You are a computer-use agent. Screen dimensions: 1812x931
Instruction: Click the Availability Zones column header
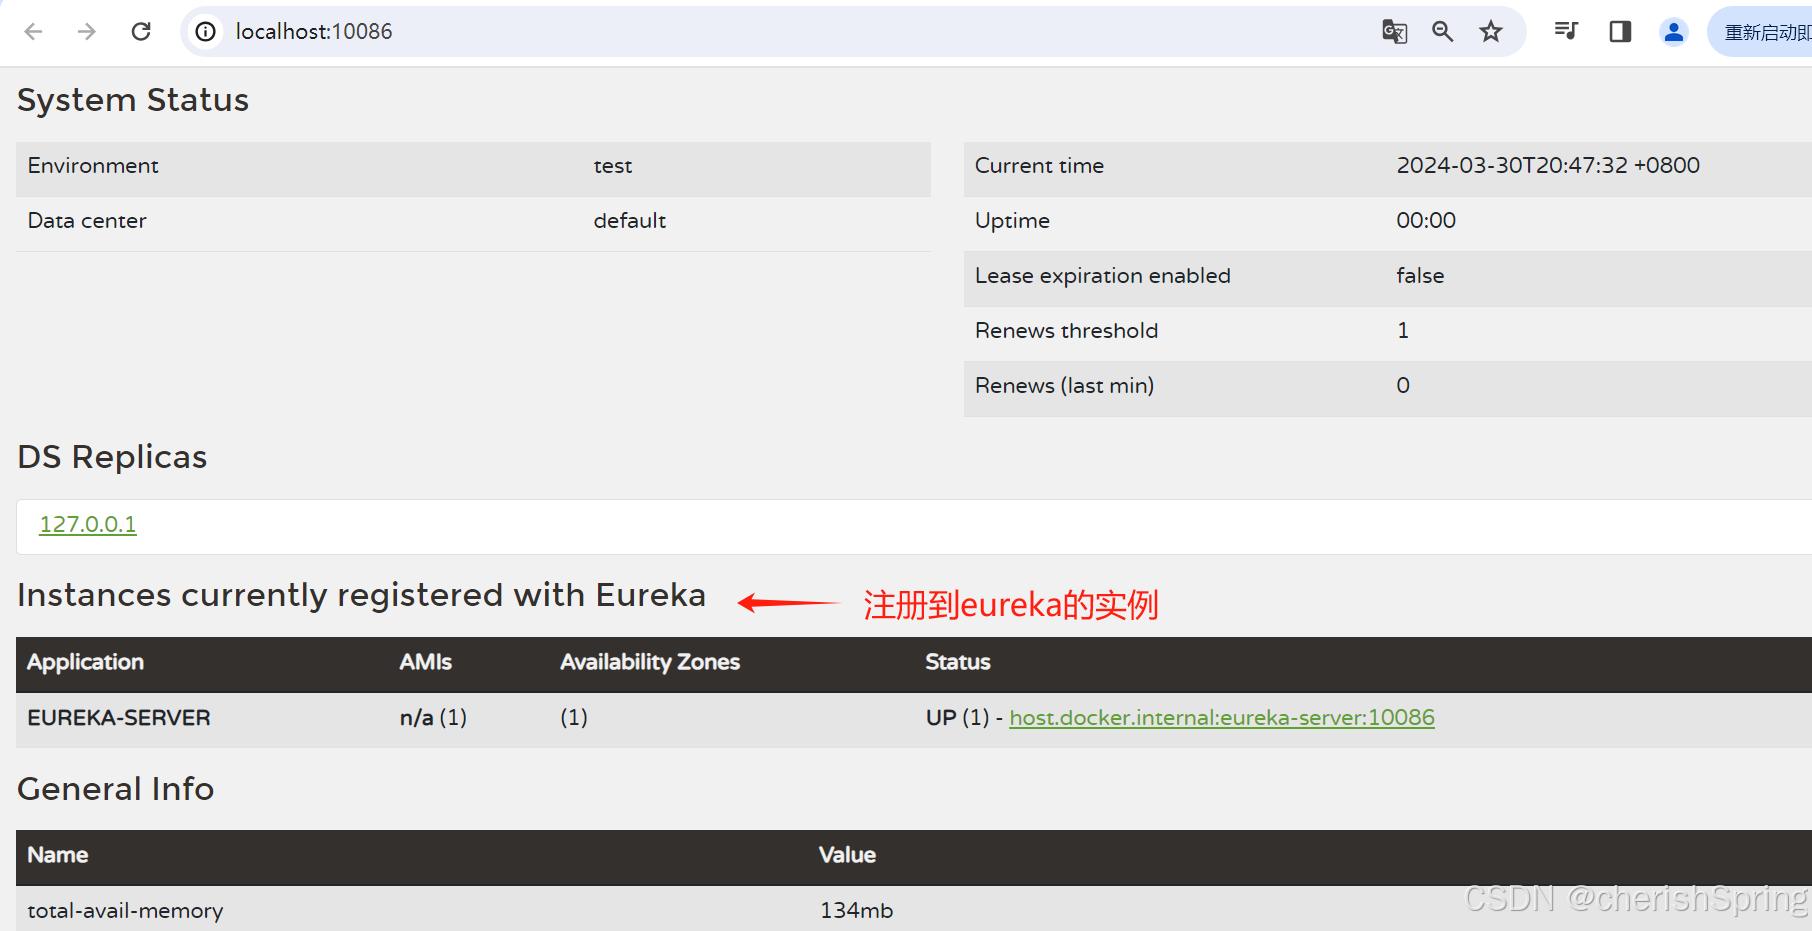pos(650,662)
